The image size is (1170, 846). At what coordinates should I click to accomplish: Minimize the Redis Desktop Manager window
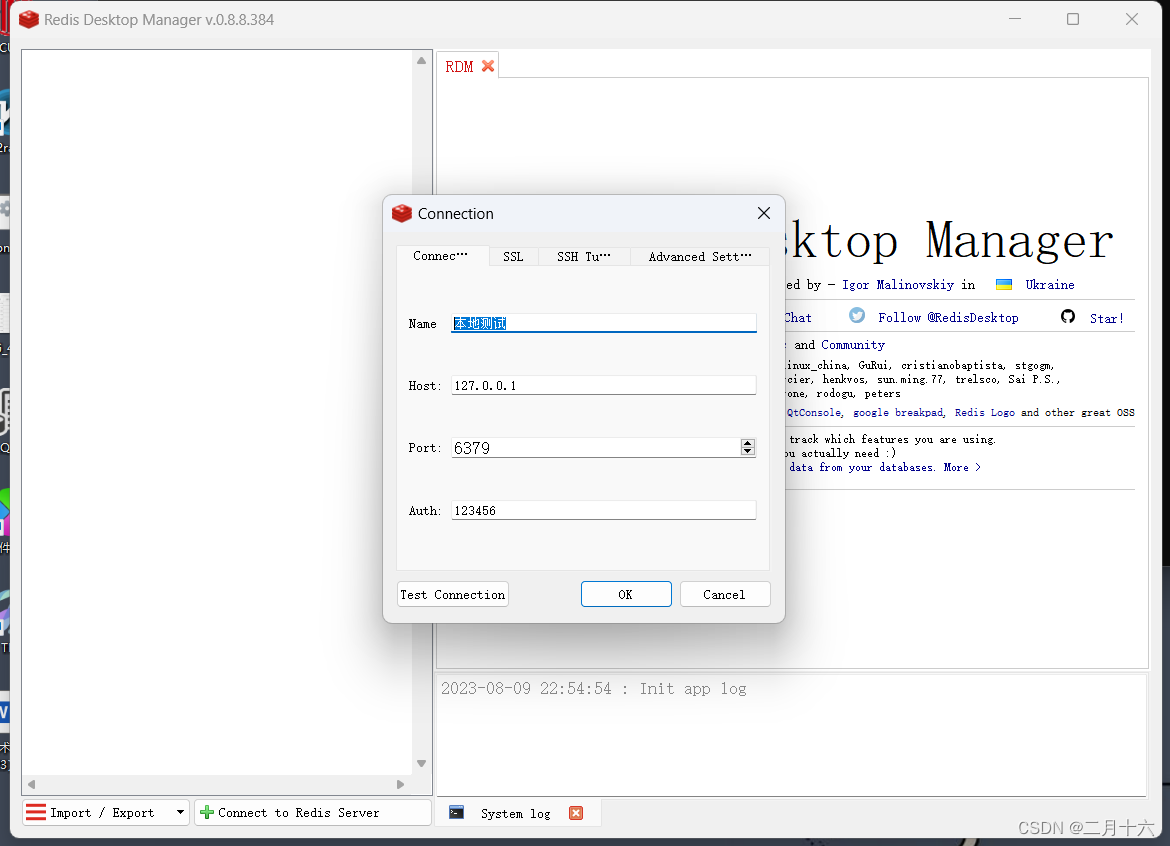point(1015,19)
